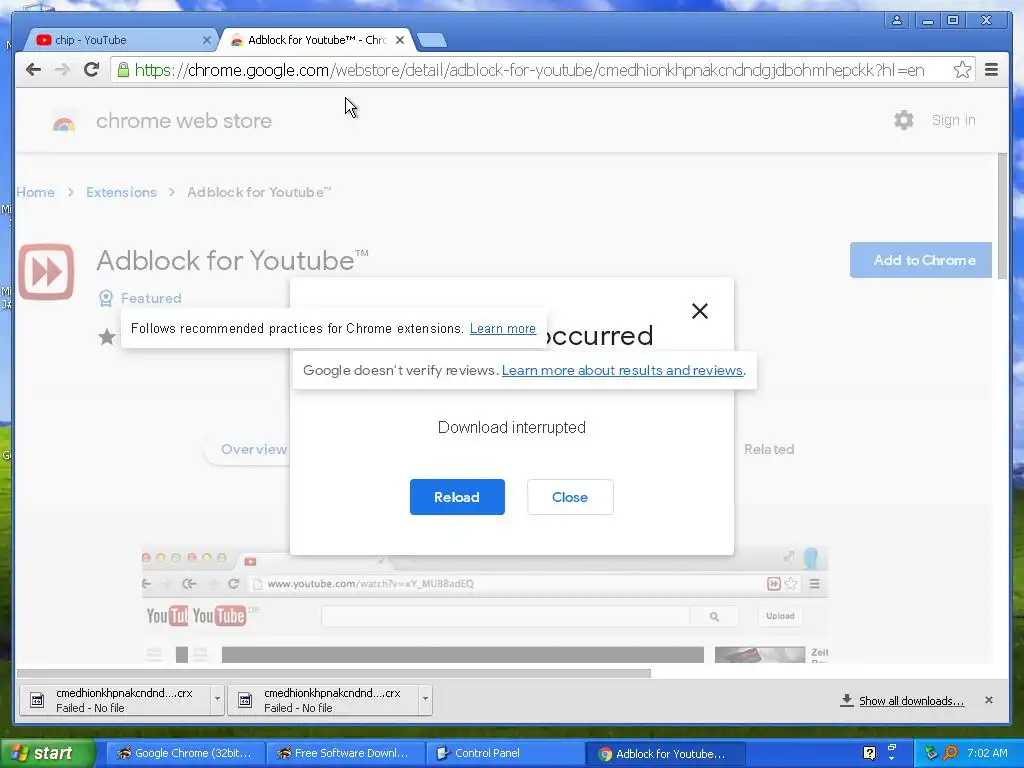Click Reload in the error dialog

point(457,497)
